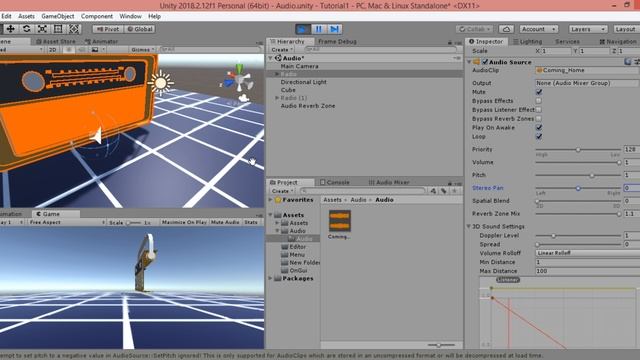This screenshot has height=360, width=640.
Task: Open the Collab dropdown
Action: click(x=474, y=29)
